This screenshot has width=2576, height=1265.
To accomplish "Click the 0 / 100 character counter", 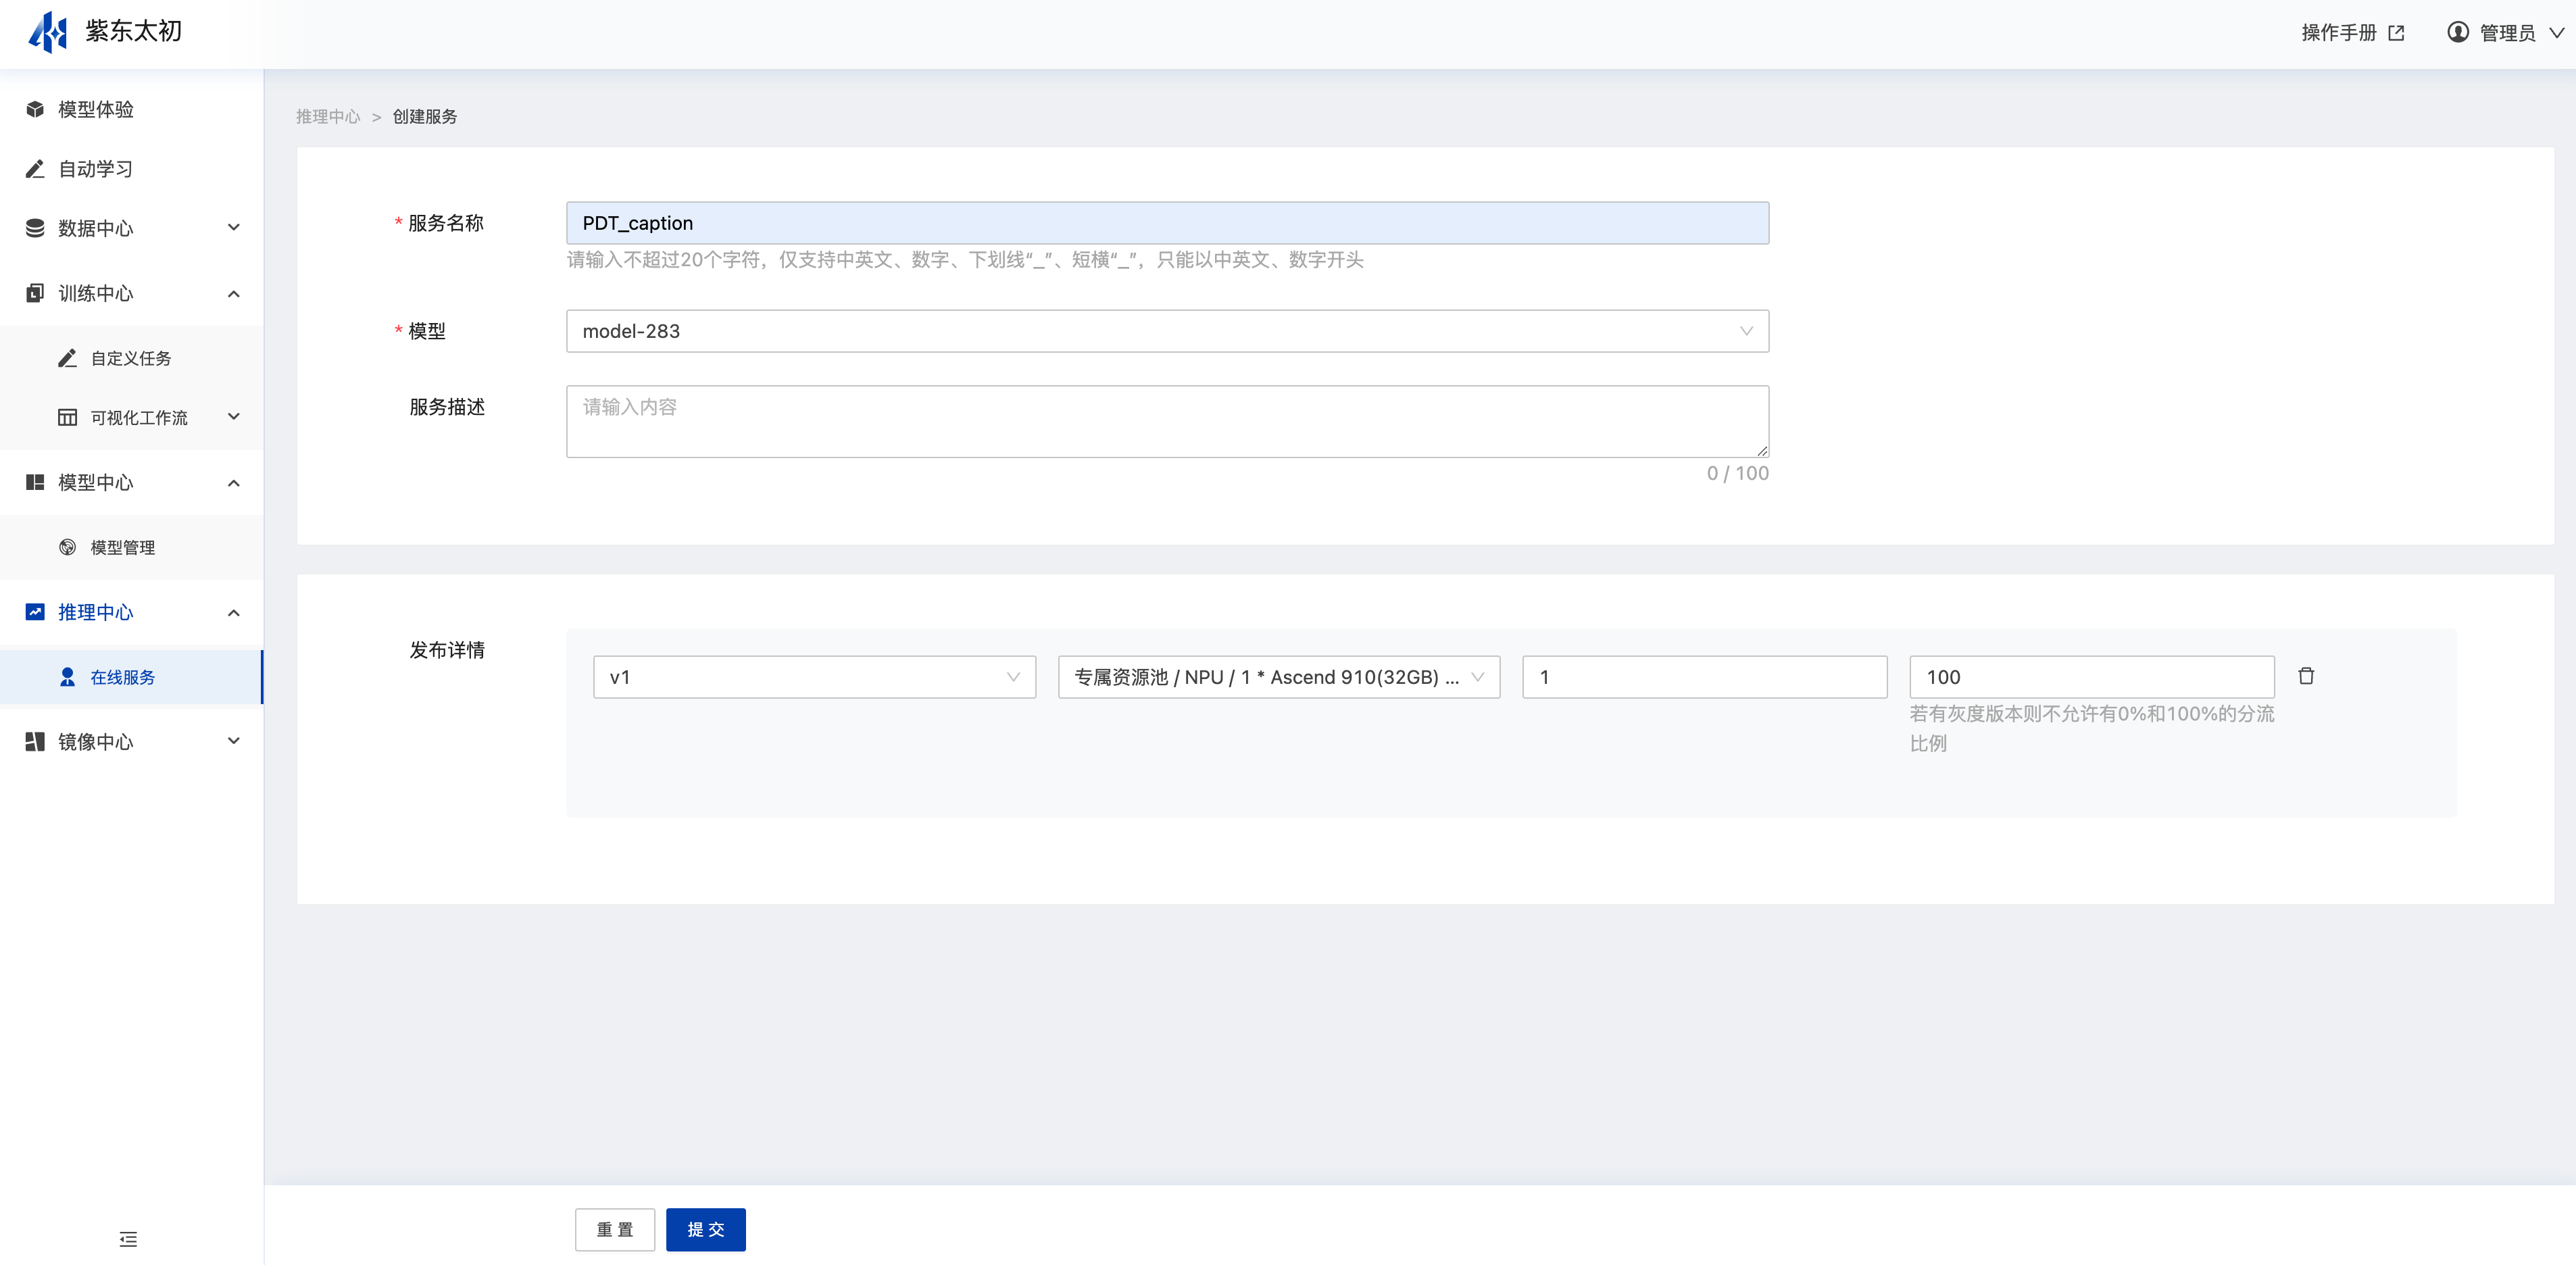I will [x=1737, y=473].
